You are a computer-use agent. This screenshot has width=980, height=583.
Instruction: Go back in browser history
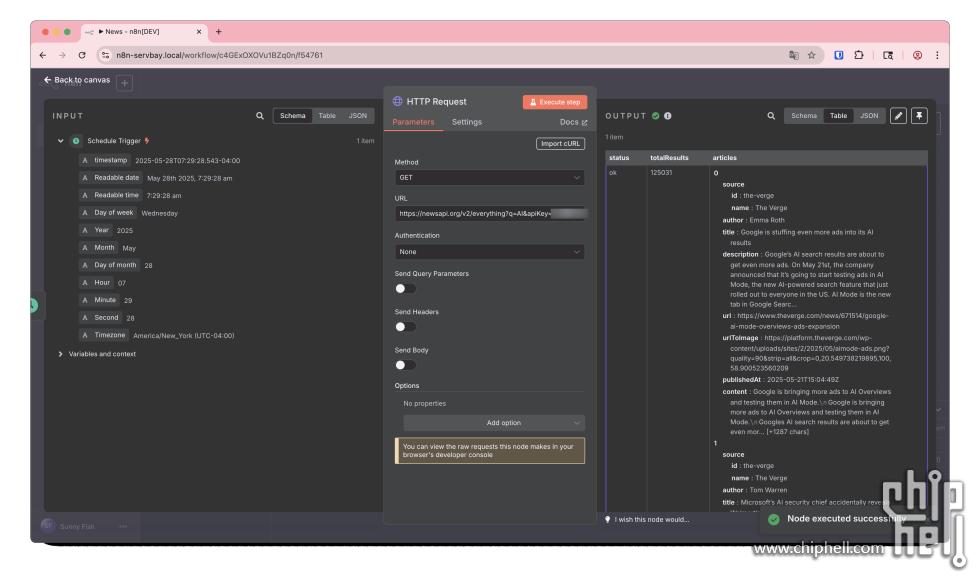tap(42, 55)
